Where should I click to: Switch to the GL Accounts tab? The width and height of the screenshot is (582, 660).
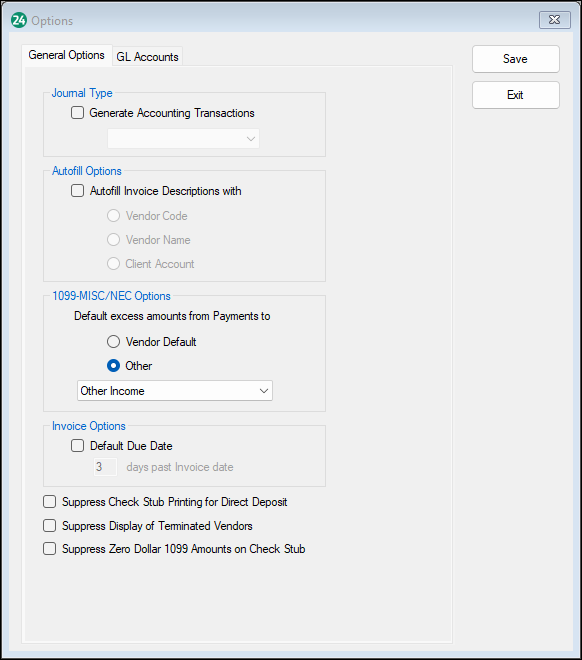click(x=147, y=57)
